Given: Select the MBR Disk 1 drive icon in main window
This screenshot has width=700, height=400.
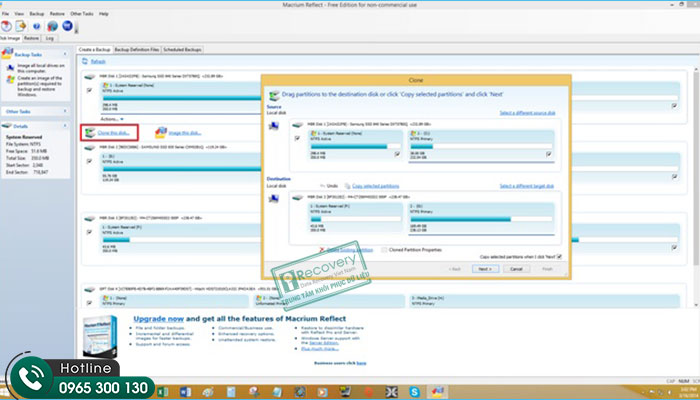Looking at the screenshot, I should (90, 76).
